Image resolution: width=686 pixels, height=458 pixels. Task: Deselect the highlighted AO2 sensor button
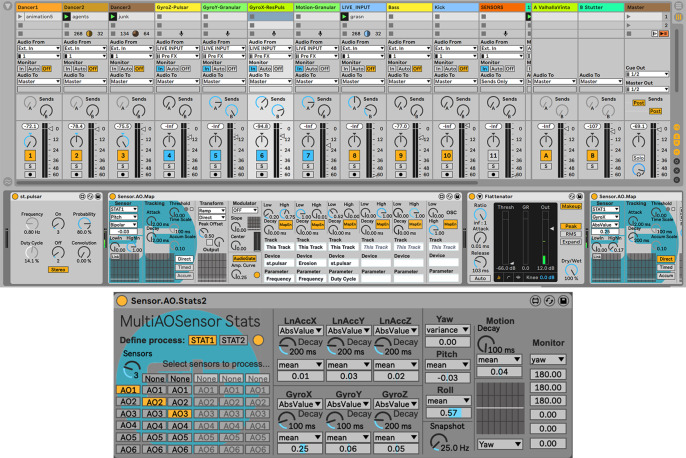click(x=154, y=402)
